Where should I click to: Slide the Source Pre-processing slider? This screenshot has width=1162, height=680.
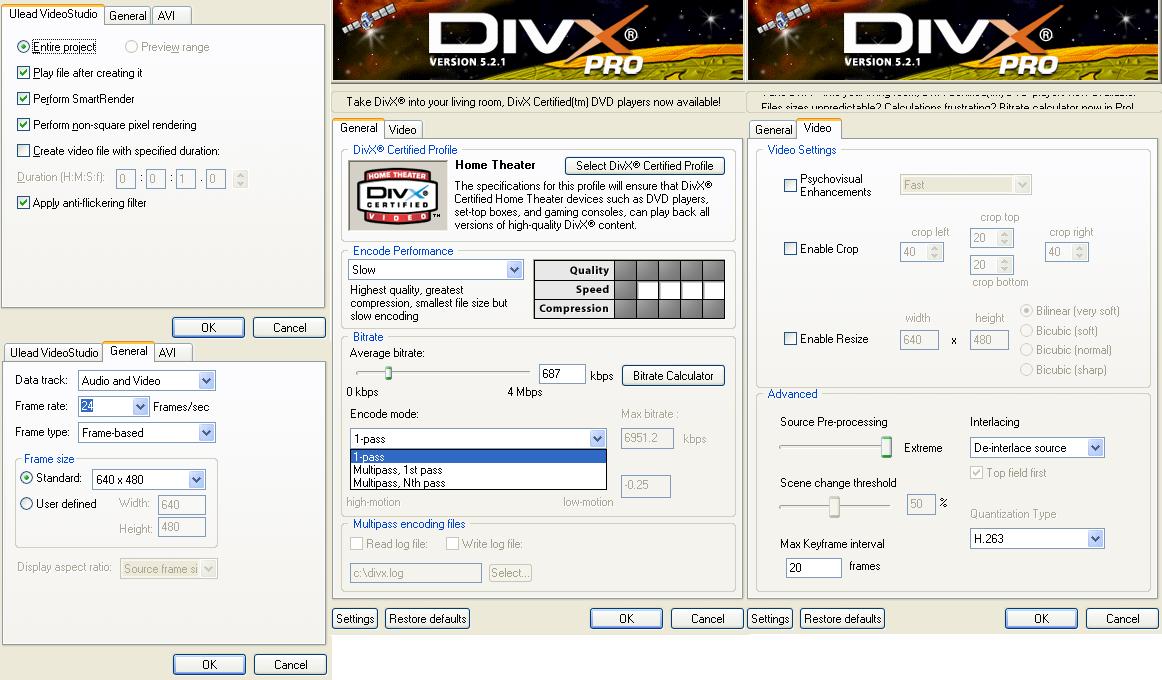886,446
